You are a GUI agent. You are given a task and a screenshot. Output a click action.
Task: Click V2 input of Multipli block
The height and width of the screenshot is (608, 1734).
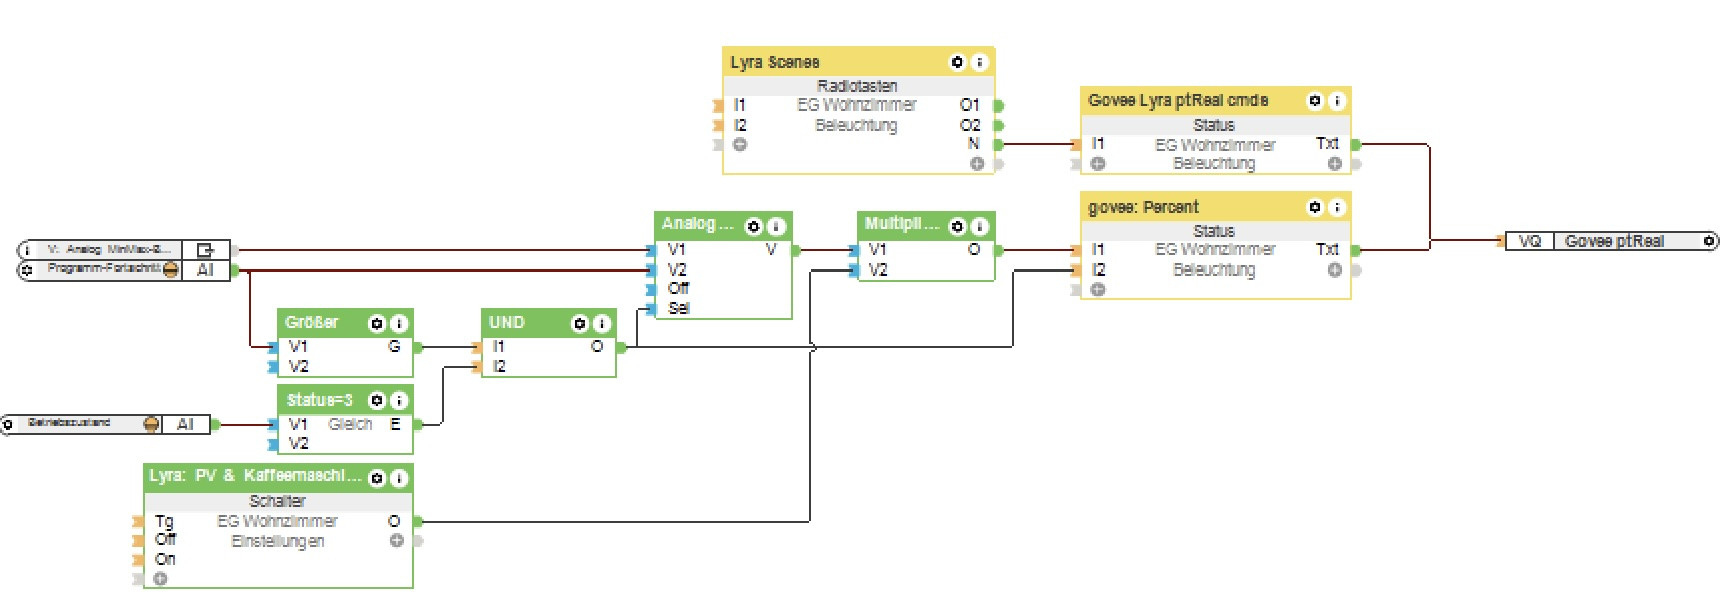877,270
